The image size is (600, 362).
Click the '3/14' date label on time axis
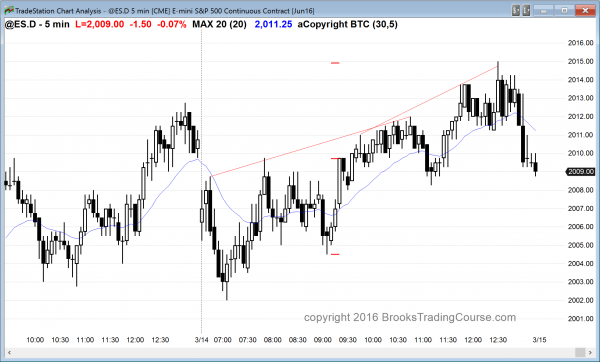[201, 340]
